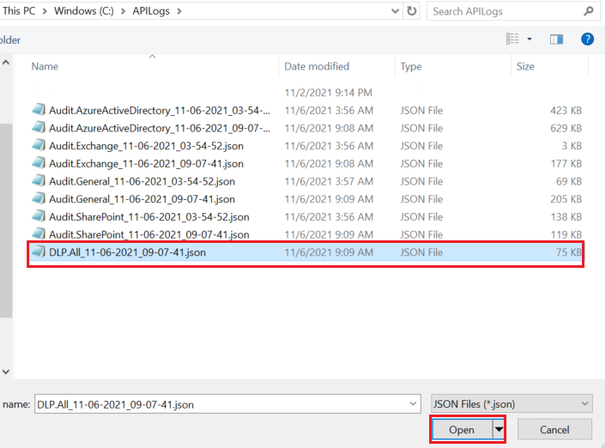Click the Open button
The height and width of the screenshot is (448, 605).
click(x=462, y=429)
